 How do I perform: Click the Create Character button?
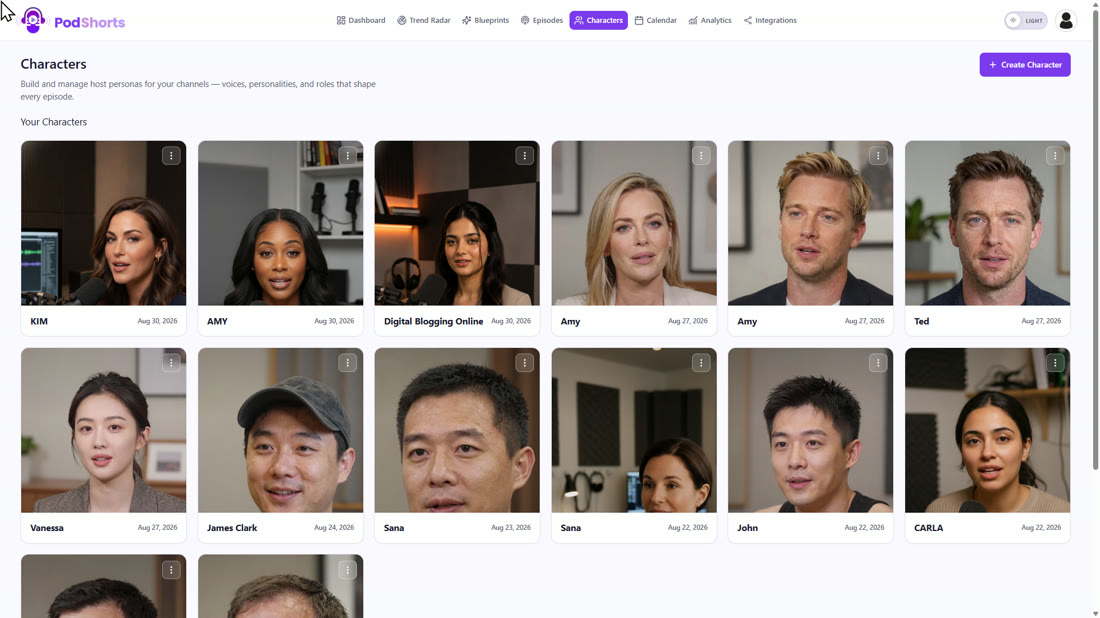point(1025,65)
